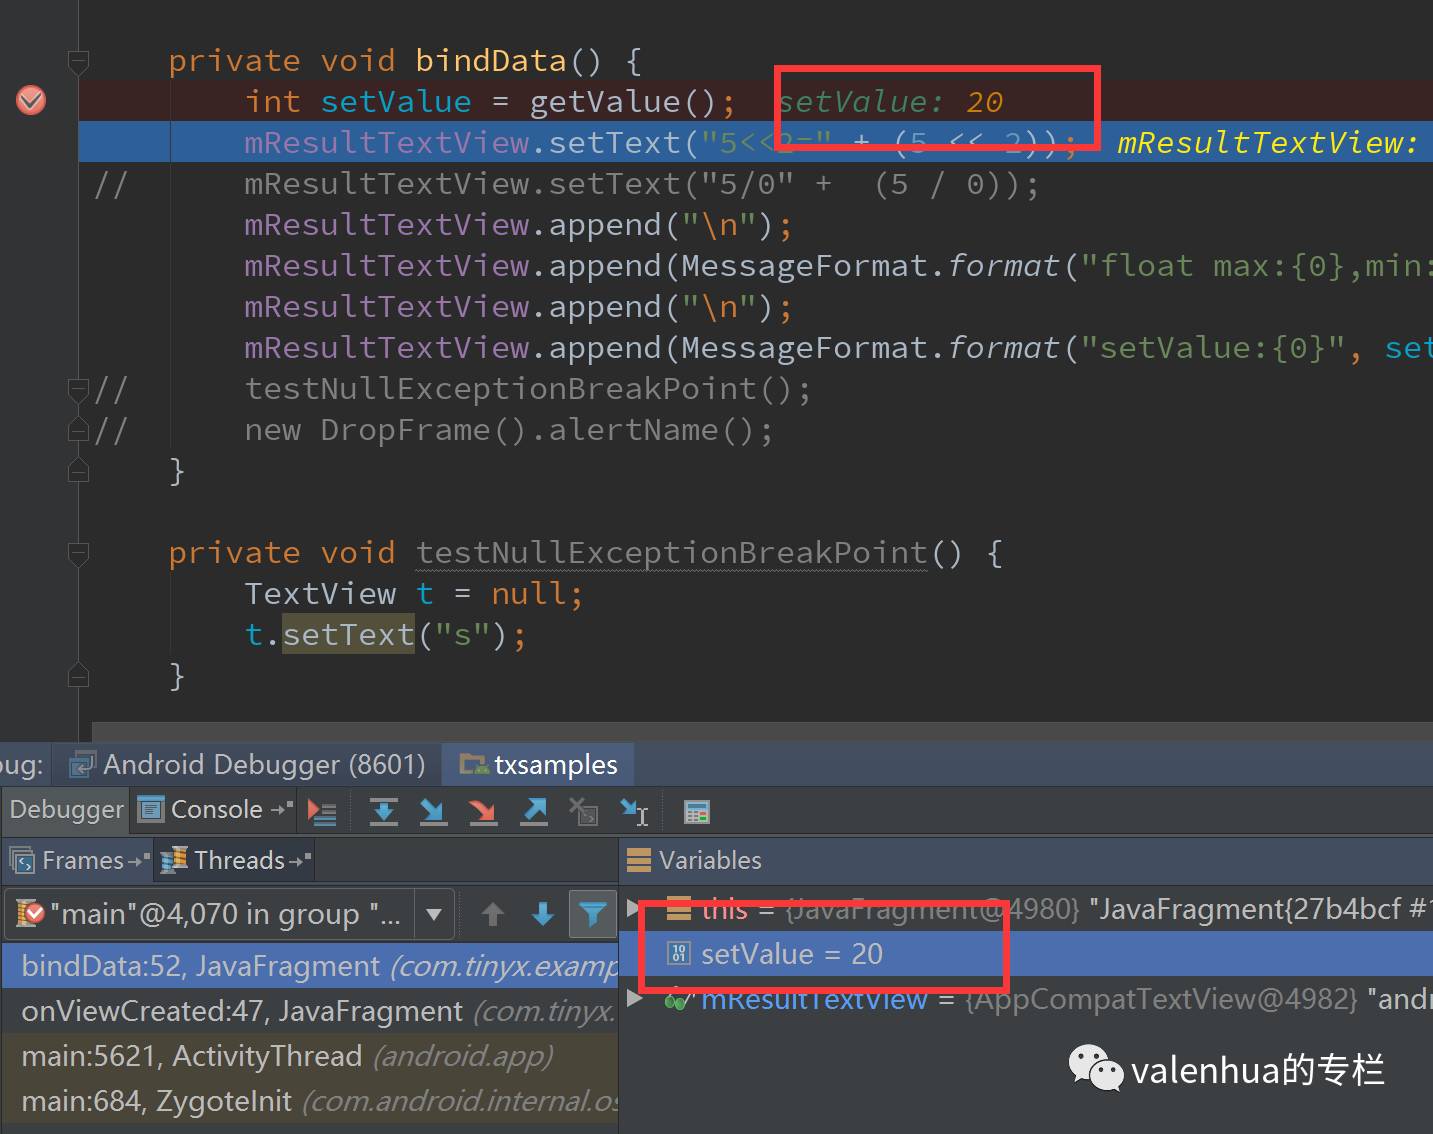Click the Show Execution Point icon

pos(322,811)
